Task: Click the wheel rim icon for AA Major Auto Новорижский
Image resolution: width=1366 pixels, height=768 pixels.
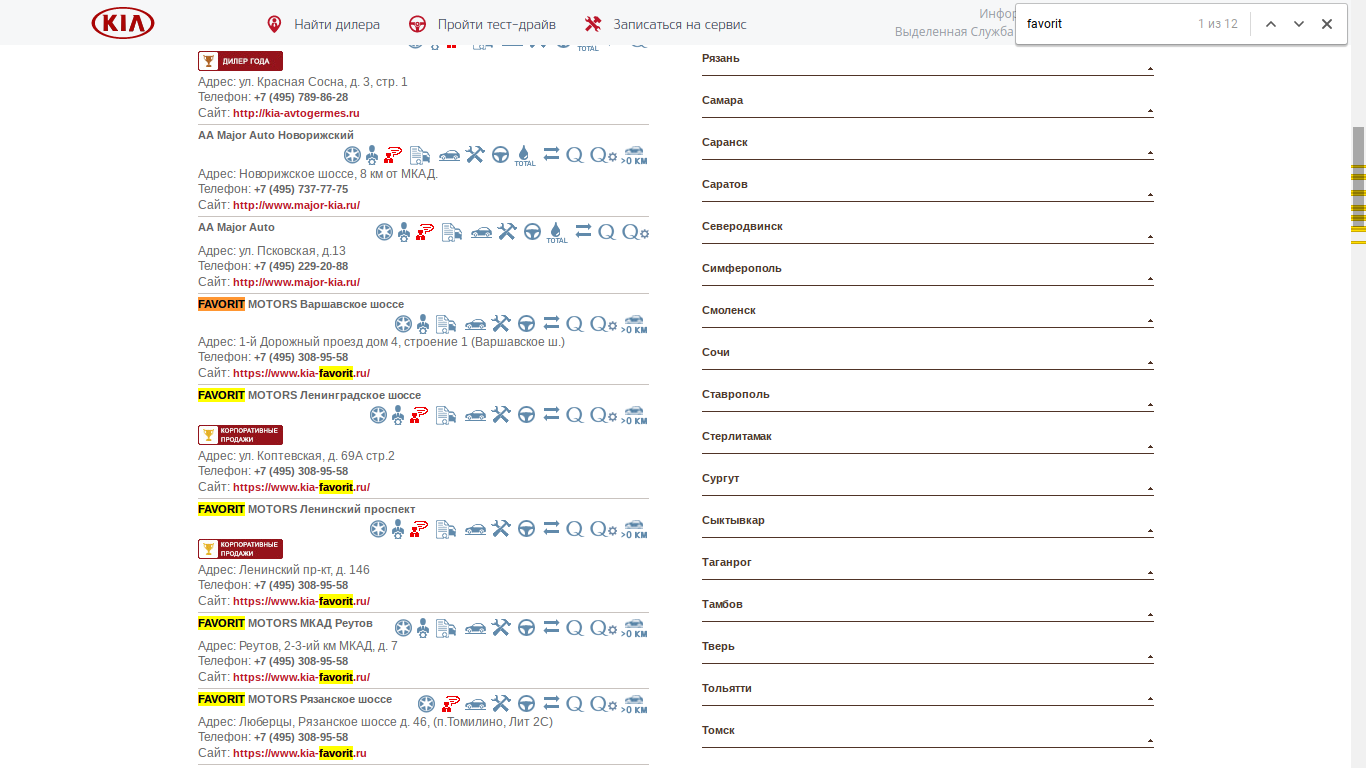Action: [352, 155]
